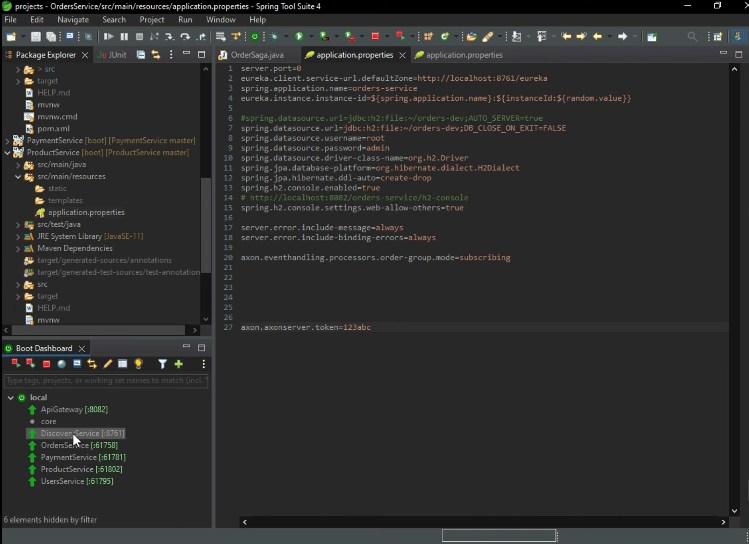Click the Boot Dashboard tag filter field
749x544 pixels.
click(105, 381)
